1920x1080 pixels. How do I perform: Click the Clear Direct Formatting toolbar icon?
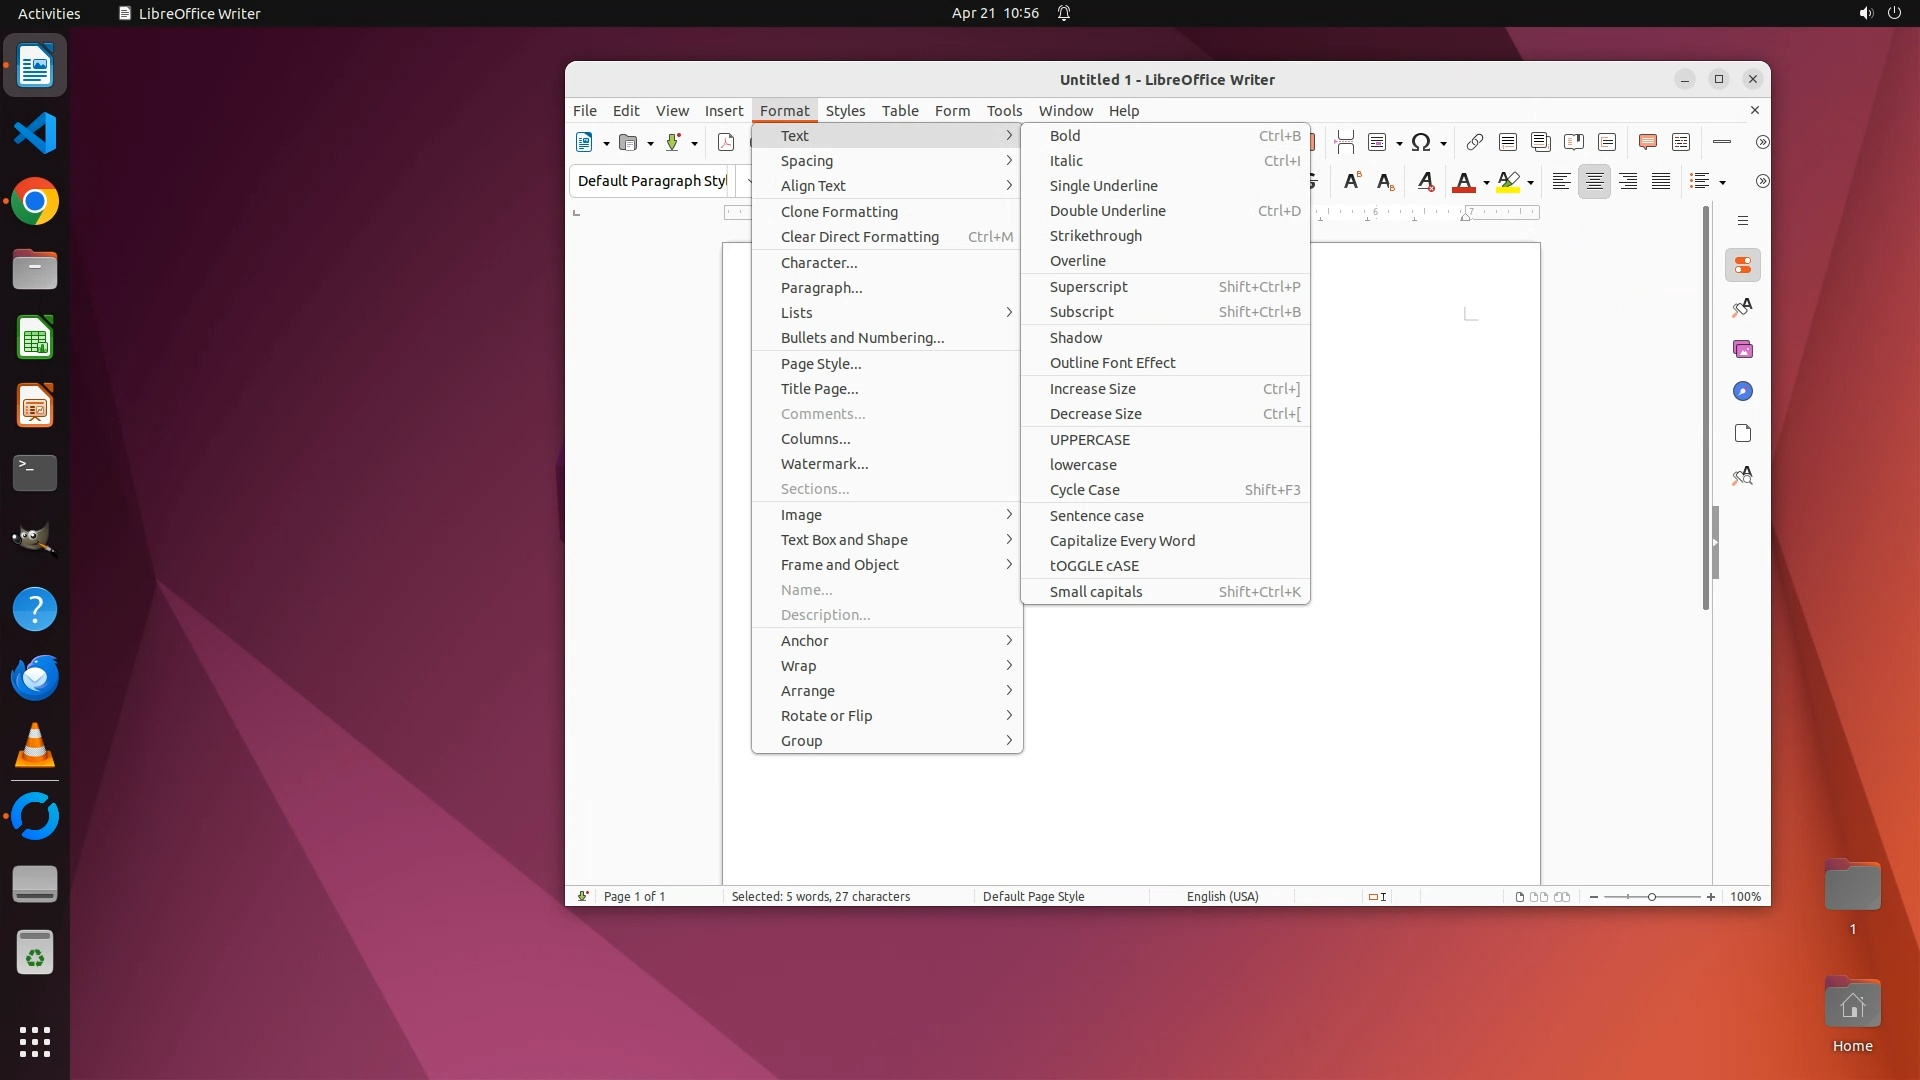tap(1426, 181)
